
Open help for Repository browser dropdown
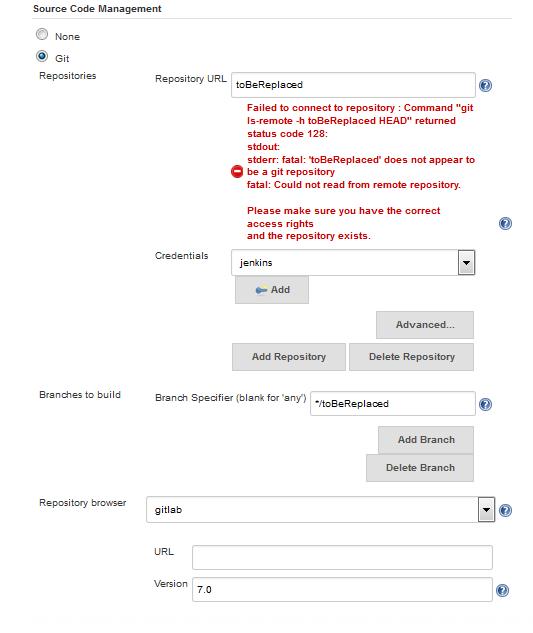pos(505,510)
